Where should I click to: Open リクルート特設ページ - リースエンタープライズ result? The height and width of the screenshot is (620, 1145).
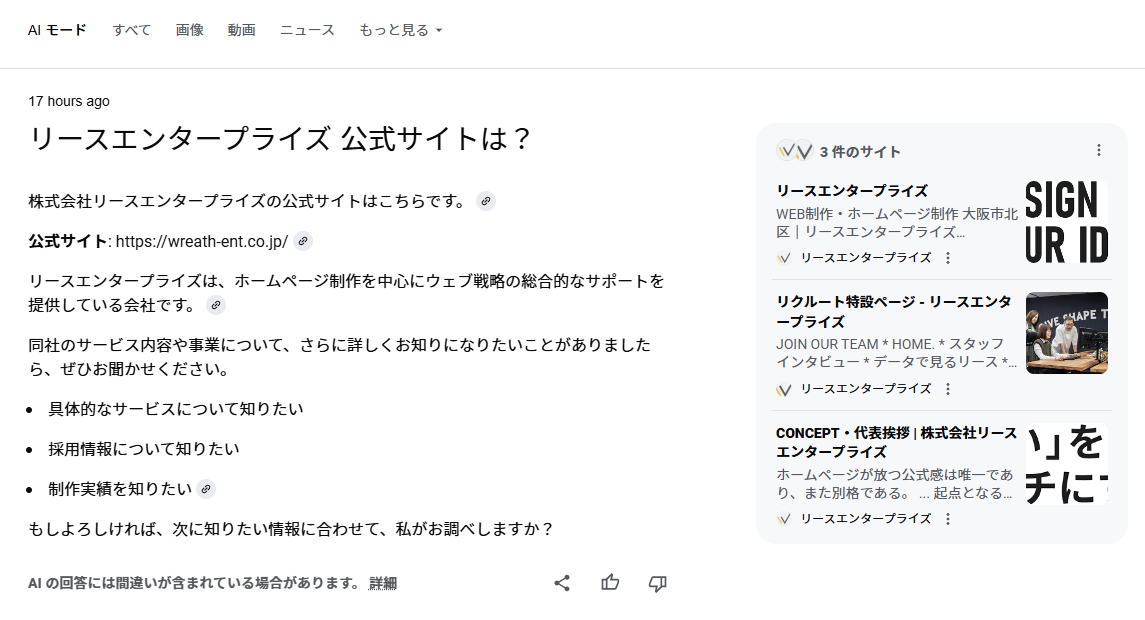pos(893,312)
